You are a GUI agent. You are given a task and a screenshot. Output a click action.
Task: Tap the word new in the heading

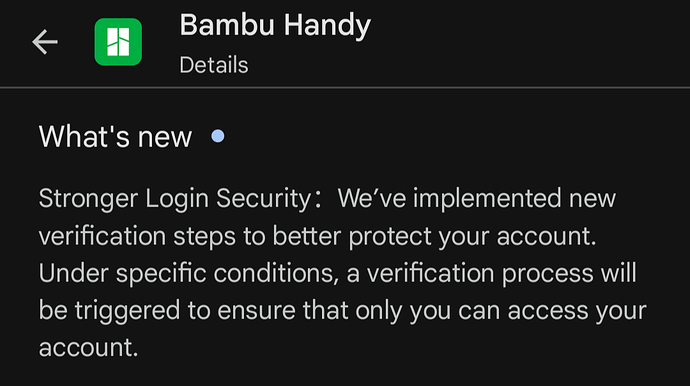(165, 138)
